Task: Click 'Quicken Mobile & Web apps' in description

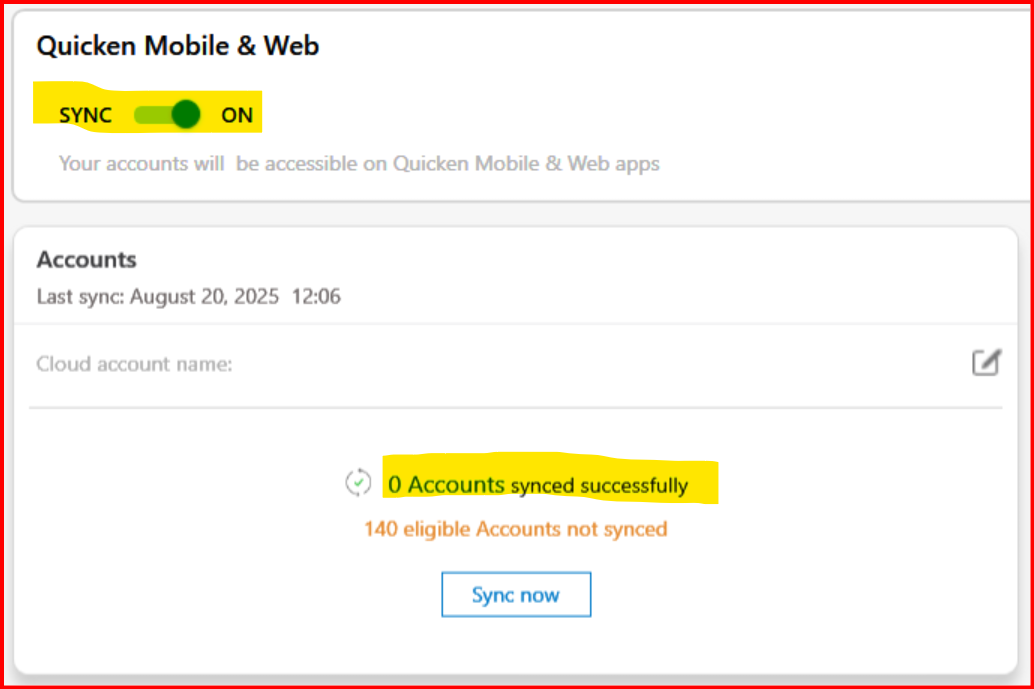Action: point(526,164)
